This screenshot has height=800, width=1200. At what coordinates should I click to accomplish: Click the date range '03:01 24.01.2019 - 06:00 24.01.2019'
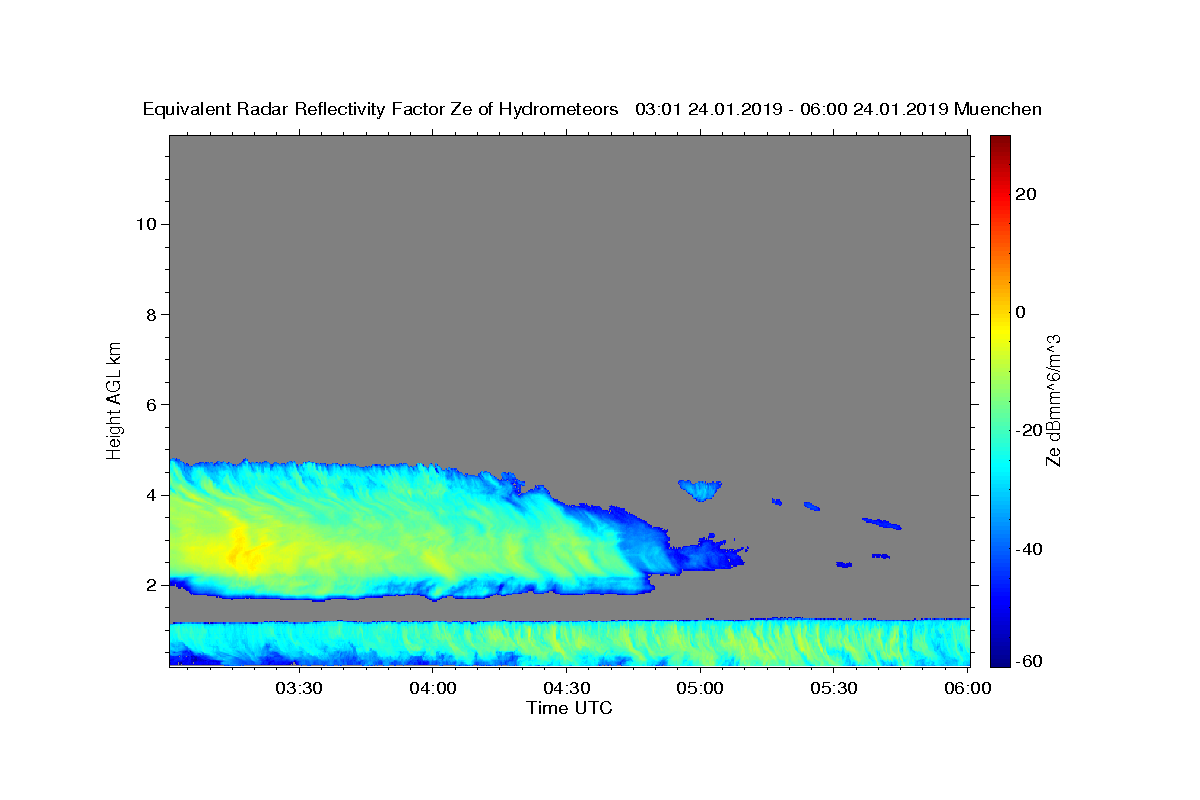792,109
